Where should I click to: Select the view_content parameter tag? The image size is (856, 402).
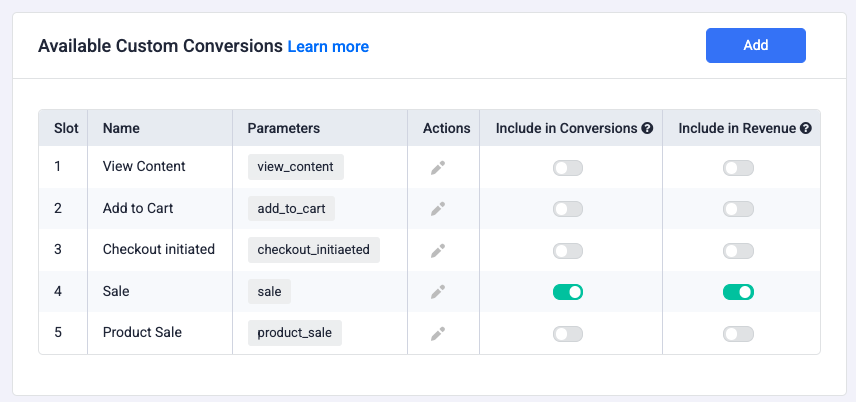point(295,167)
